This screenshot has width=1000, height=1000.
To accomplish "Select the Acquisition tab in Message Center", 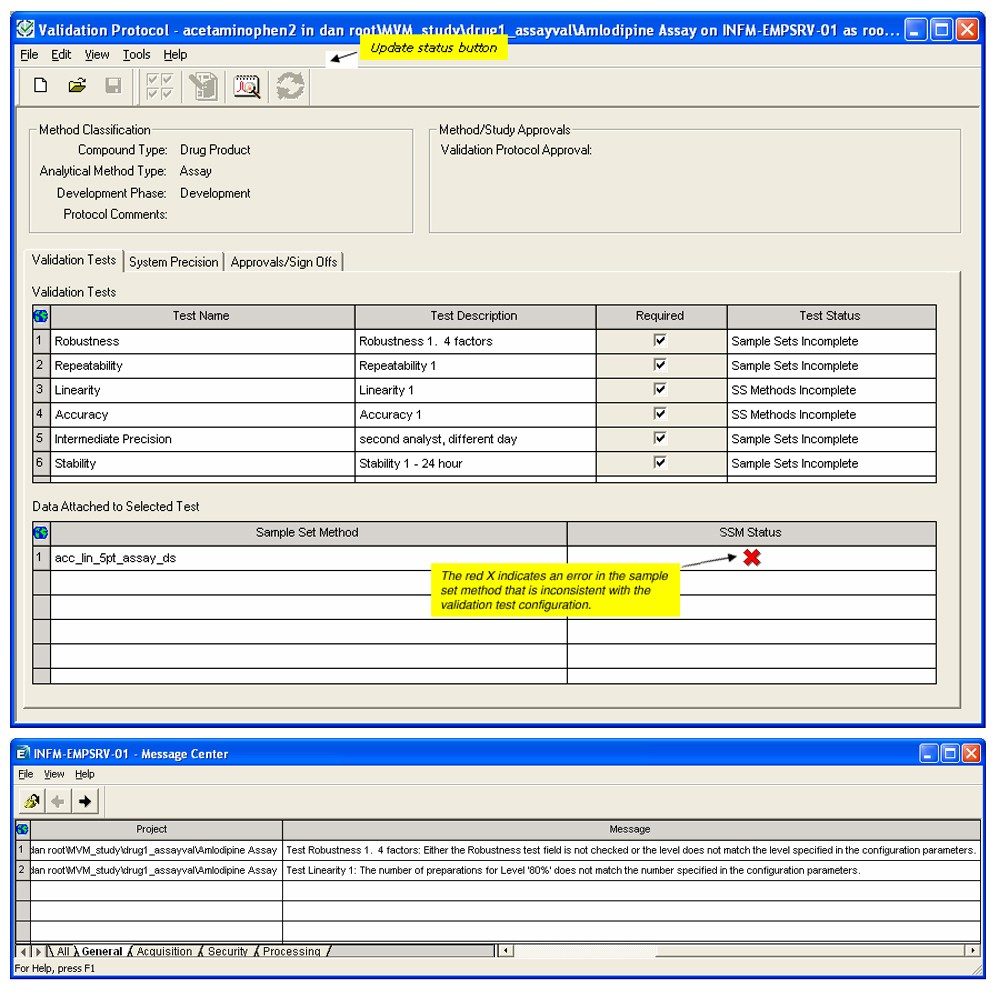I will click(x=164, y=952).
